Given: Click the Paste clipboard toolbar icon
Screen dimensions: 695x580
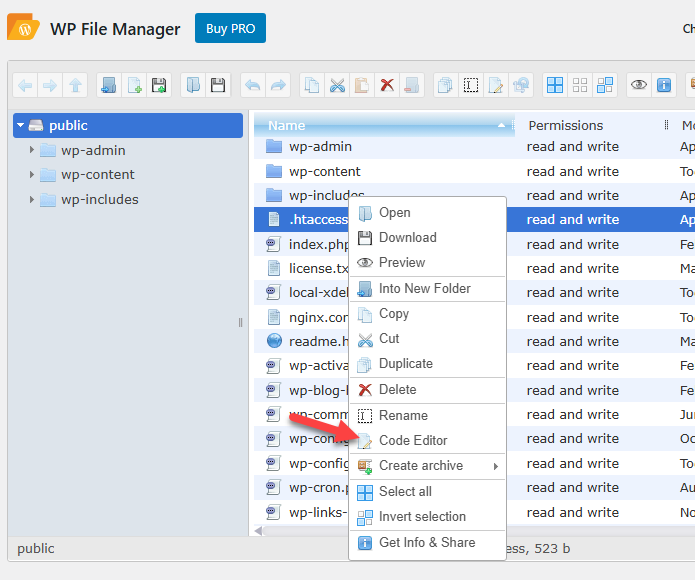Looking at the screenshot, I should (362, 85).
